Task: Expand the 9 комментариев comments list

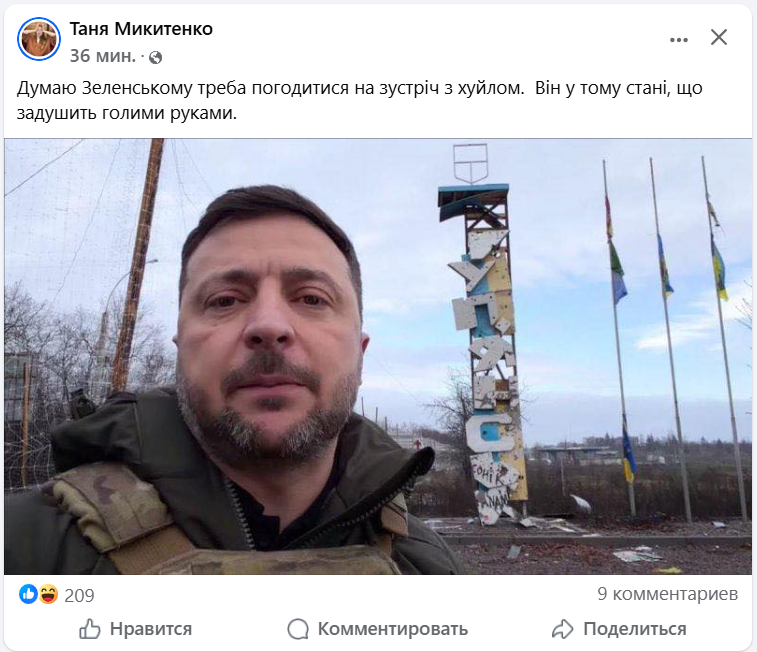Action: pyautogui.click(x=667, y=594)
